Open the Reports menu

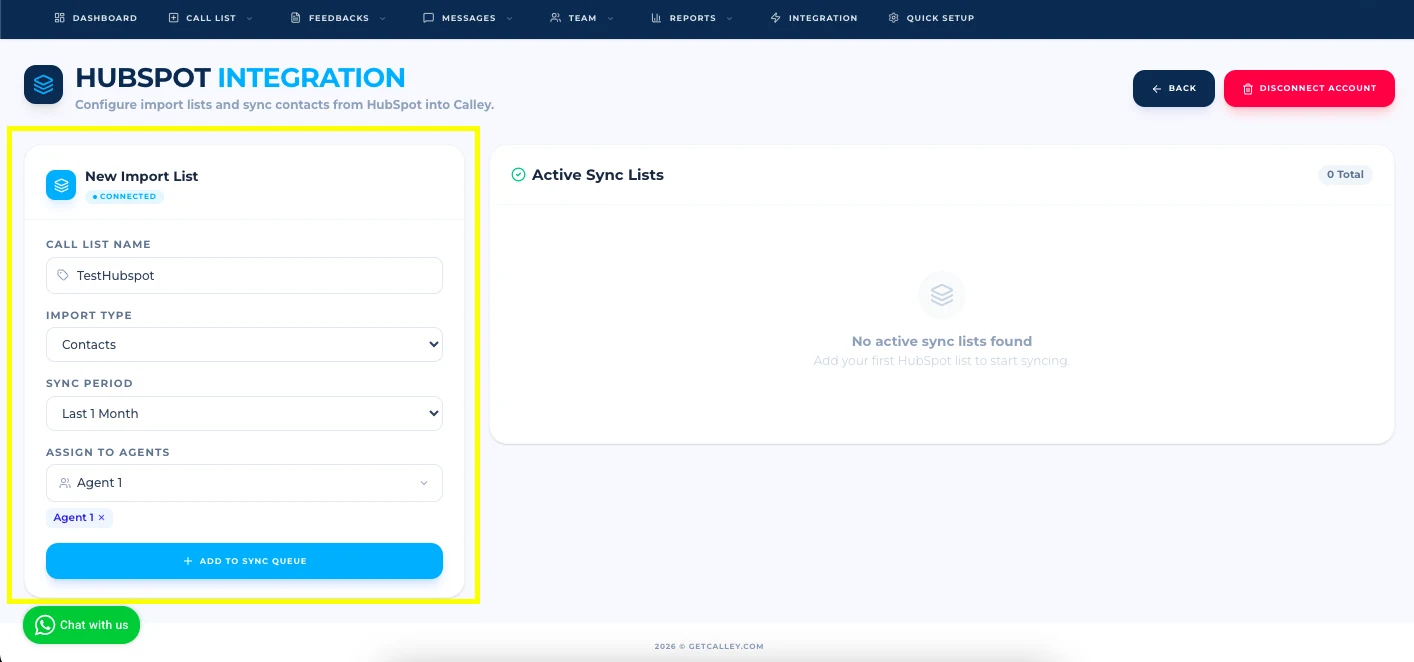(x=692, y=18)
